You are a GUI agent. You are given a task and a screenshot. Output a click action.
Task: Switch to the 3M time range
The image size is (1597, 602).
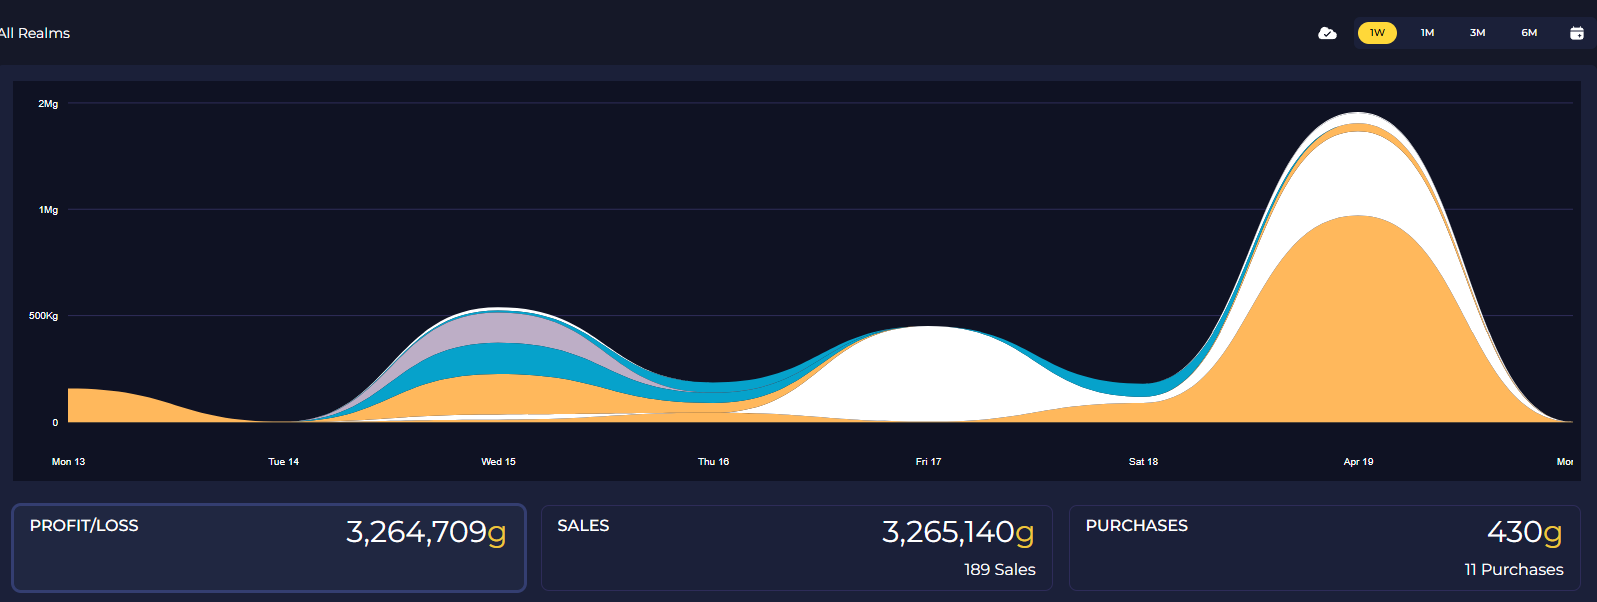1477,33
